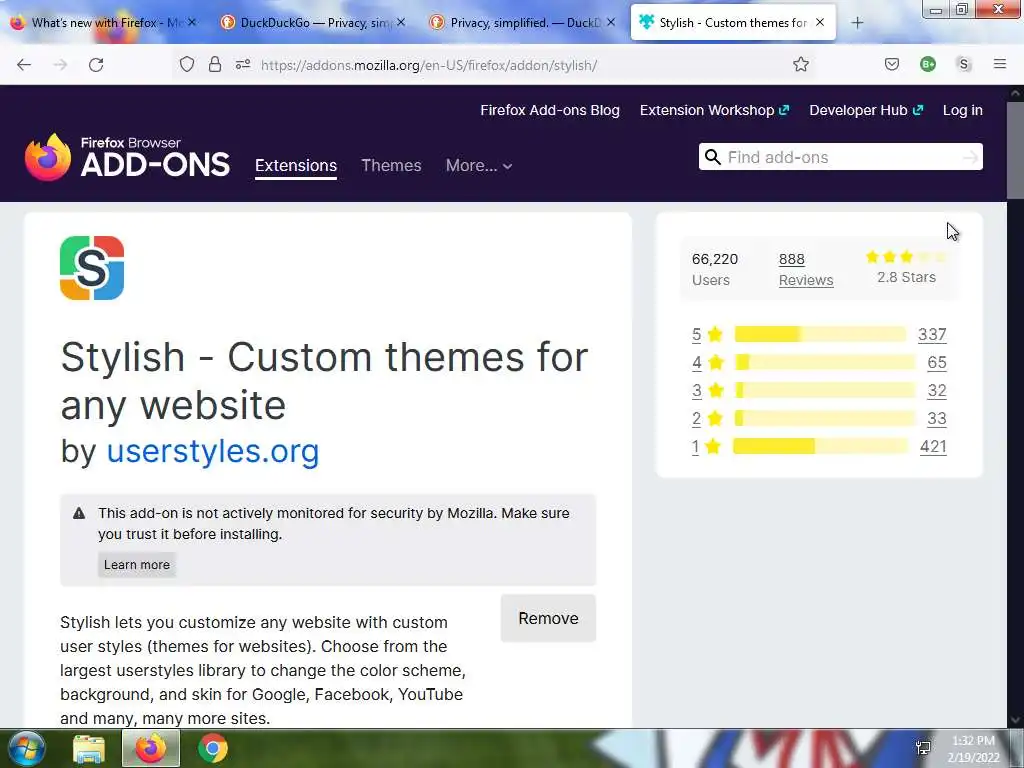Click the Stylish add-on logo icon
Viewport: 1024px width, 768px height.
pos(92,268)
